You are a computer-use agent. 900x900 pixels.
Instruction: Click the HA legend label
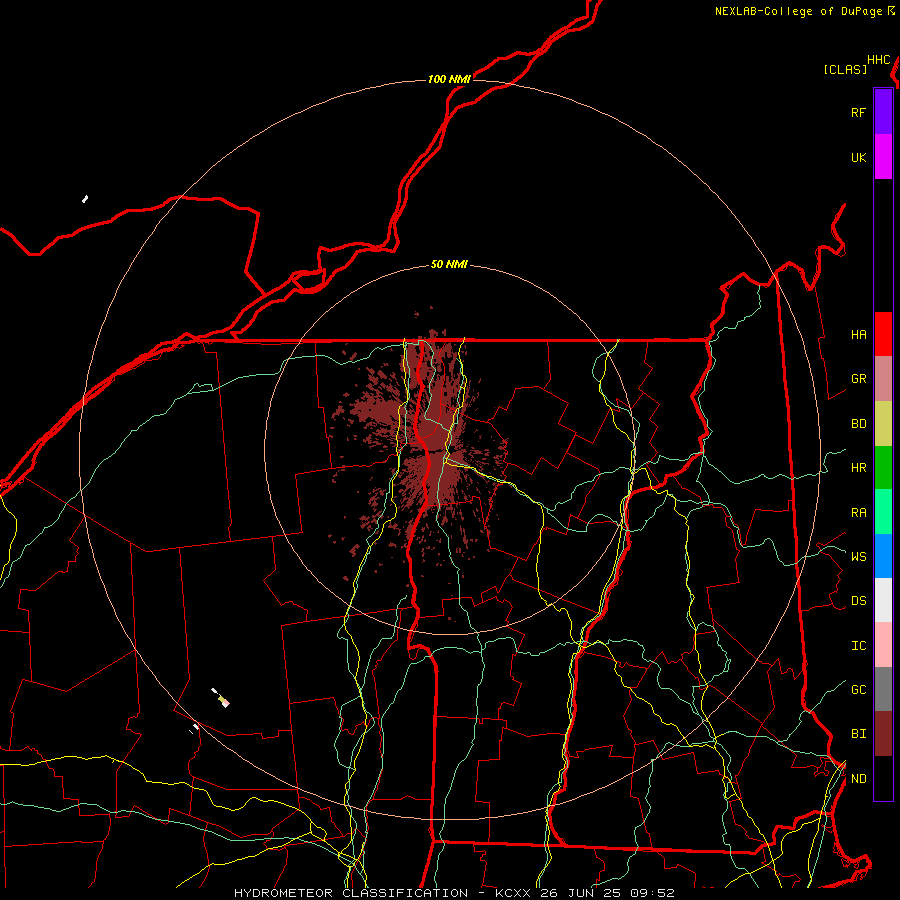(x=858, y=334)
